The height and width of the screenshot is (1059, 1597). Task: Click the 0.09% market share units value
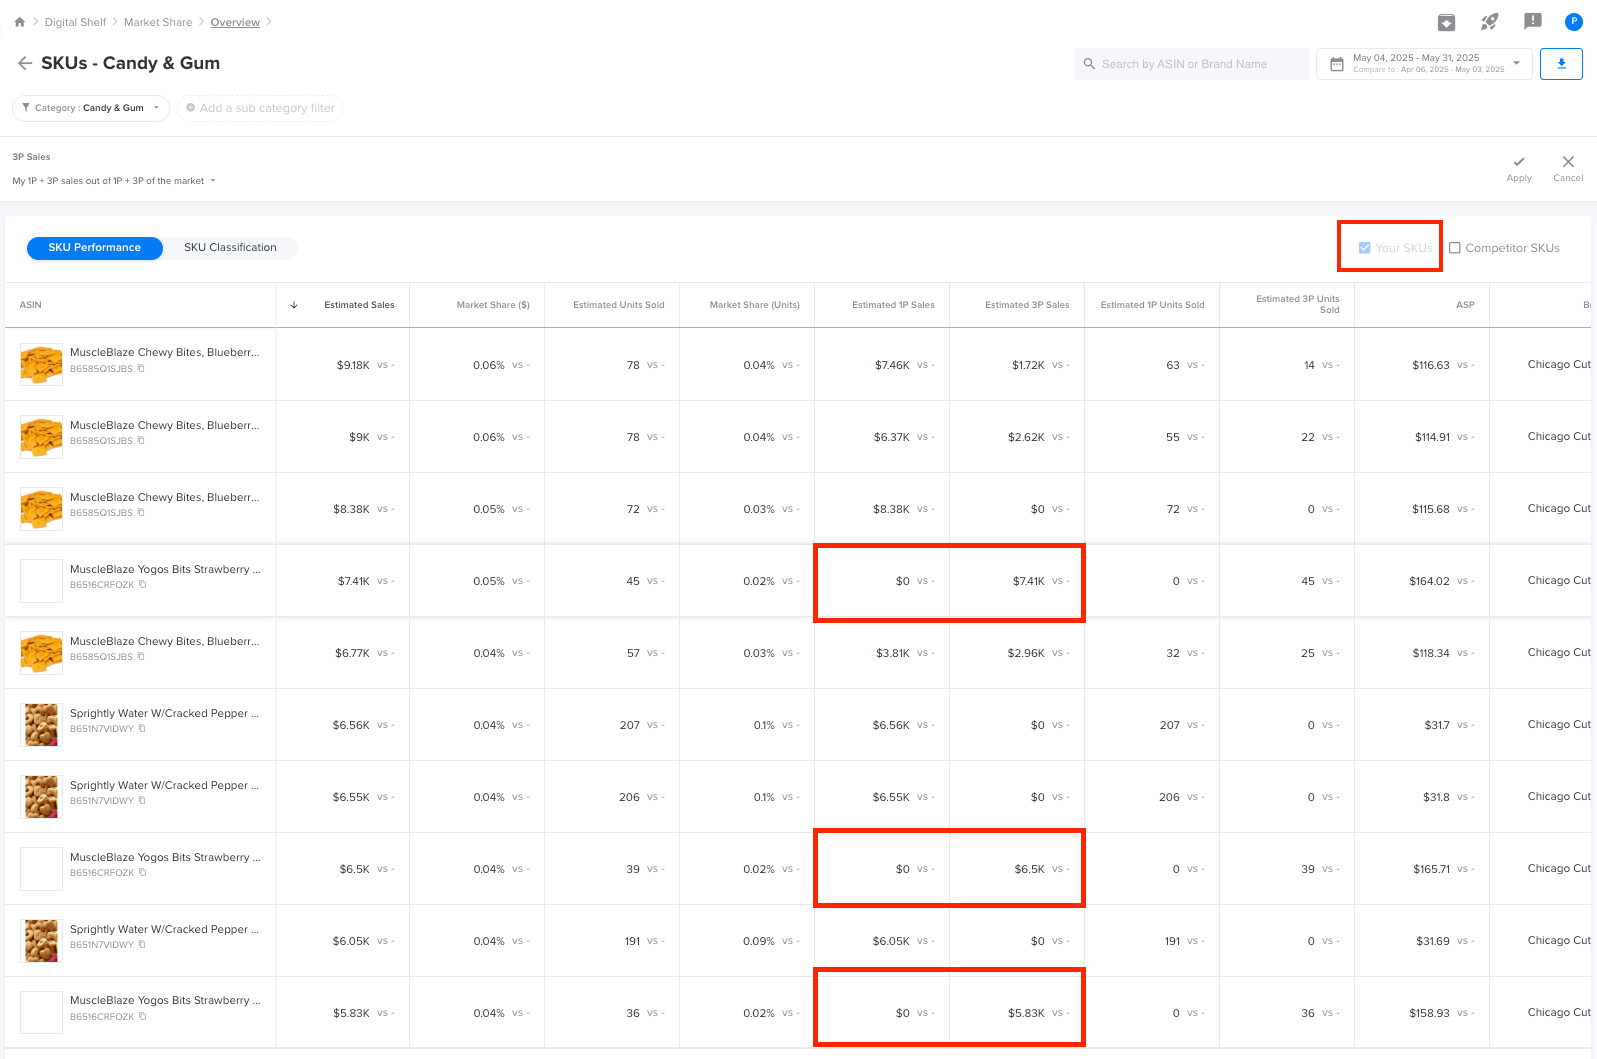pyautogui.click(x=759, y=941)
